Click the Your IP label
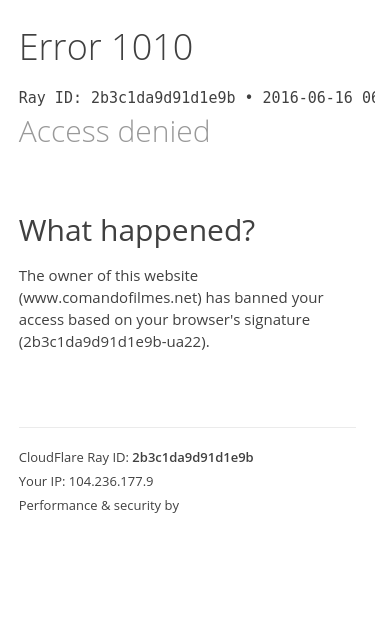375x627 pixels. (x=42, y=481)
